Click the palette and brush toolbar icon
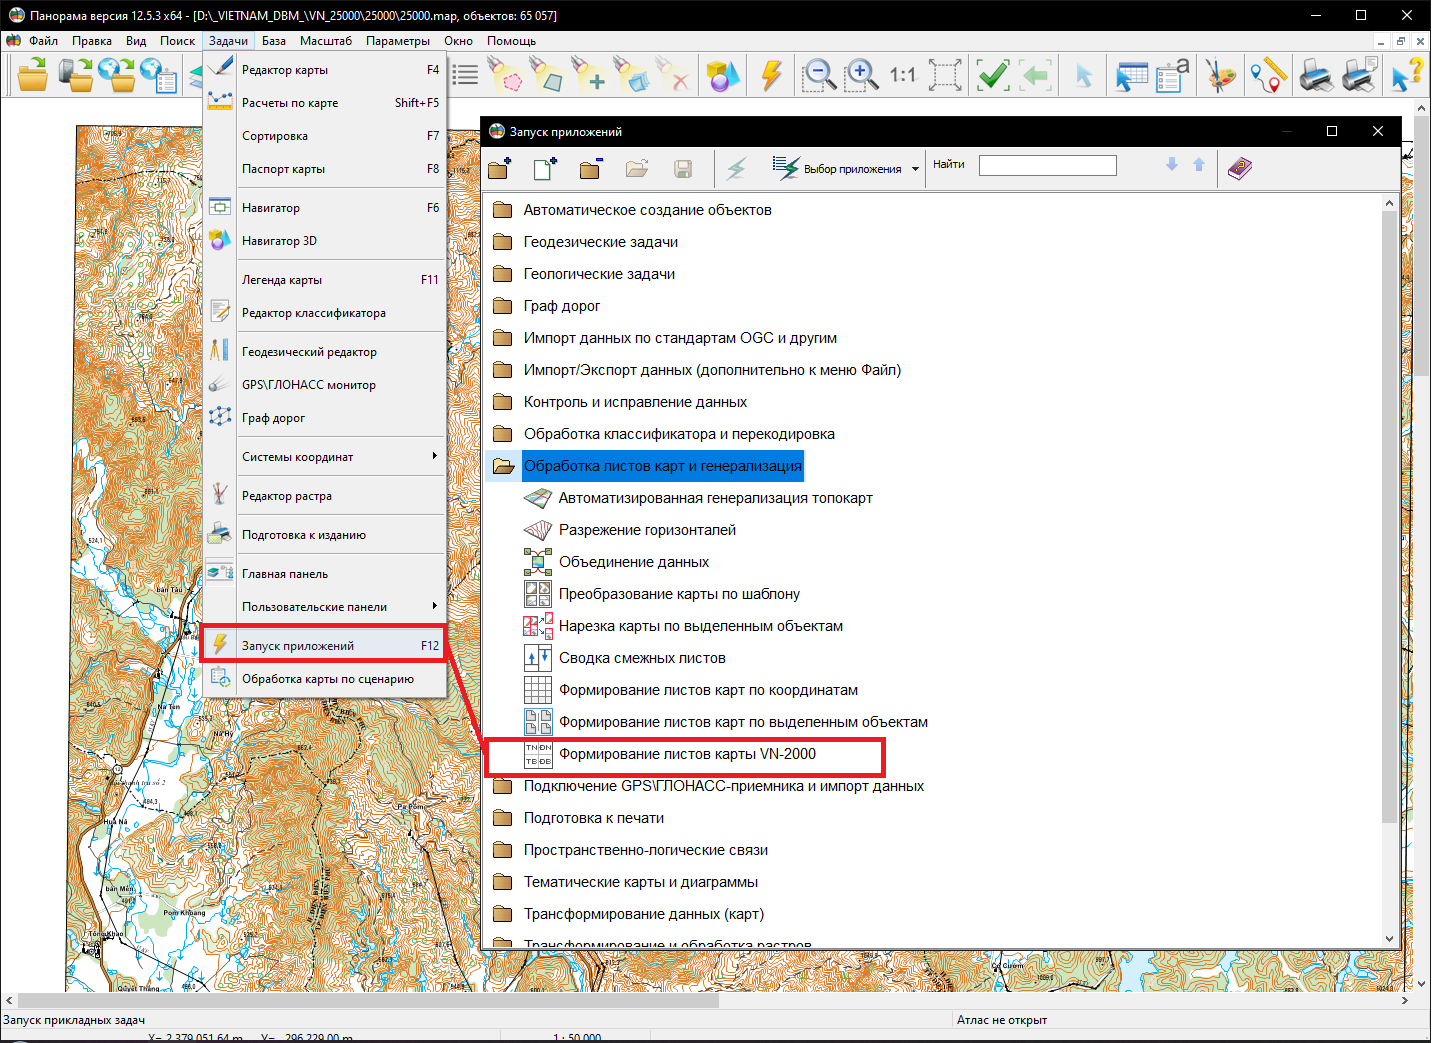This screenshot has width=1433, height=1043. tap(1220, 75)
